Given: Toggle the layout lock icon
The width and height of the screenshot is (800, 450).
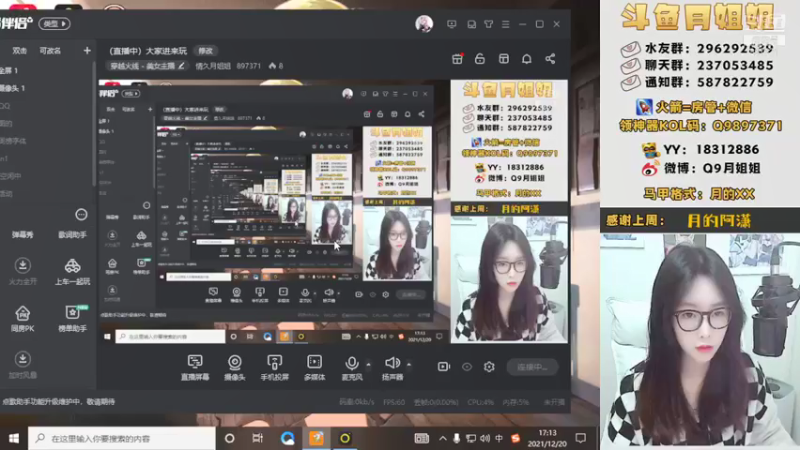Looking at the screenshot, I should 480,59.
